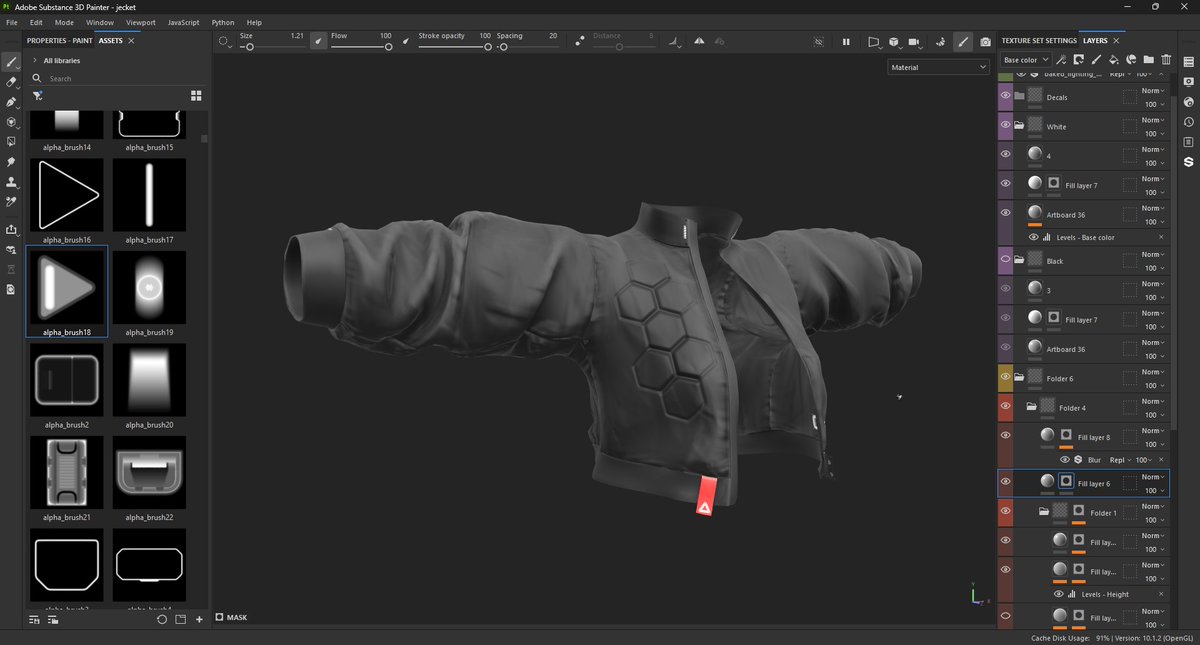Show the Black folder layer
Image resolution: width=1200 pixels, height=645 pixels.
coord(1005,260)
